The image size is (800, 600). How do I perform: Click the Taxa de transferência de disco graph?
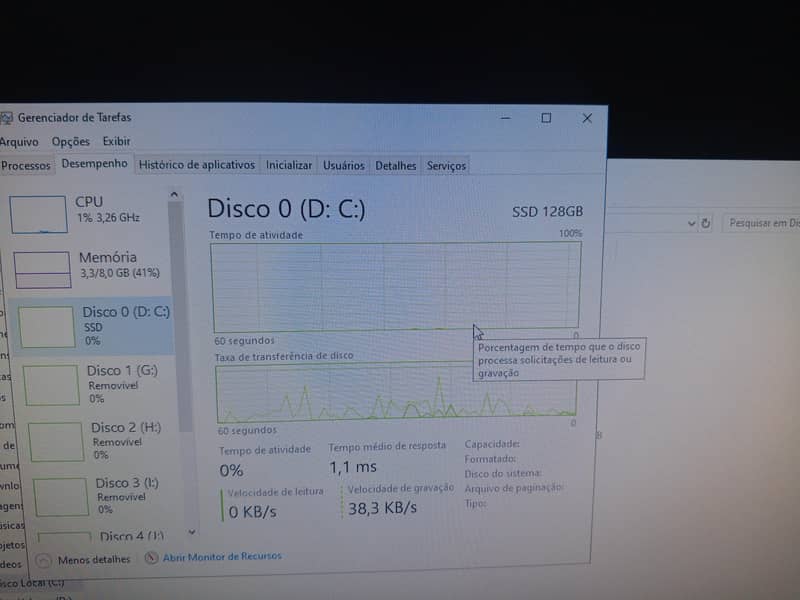(x=396, y=391)
